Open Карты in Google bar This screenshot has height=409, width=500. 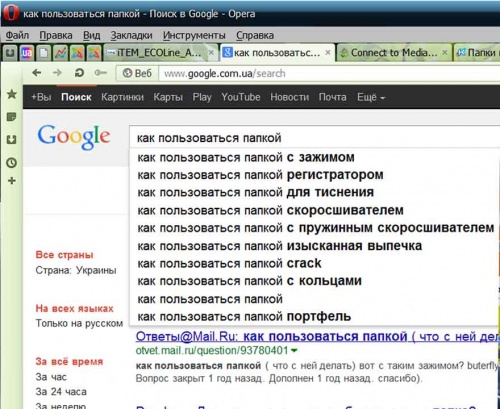(x=168, y=97)
